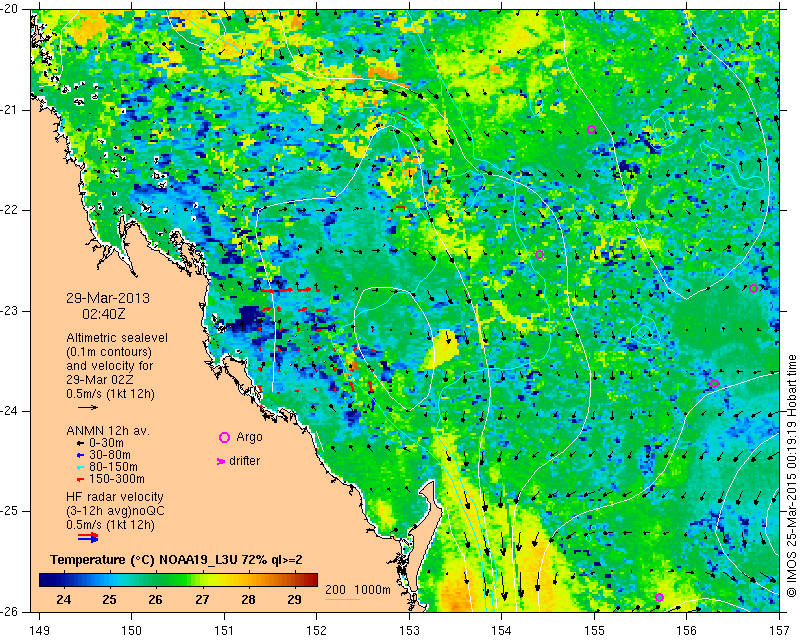Viewport: 800px width, 640px height.
Task: Click the longitude axis label 153
Action: 409,631
